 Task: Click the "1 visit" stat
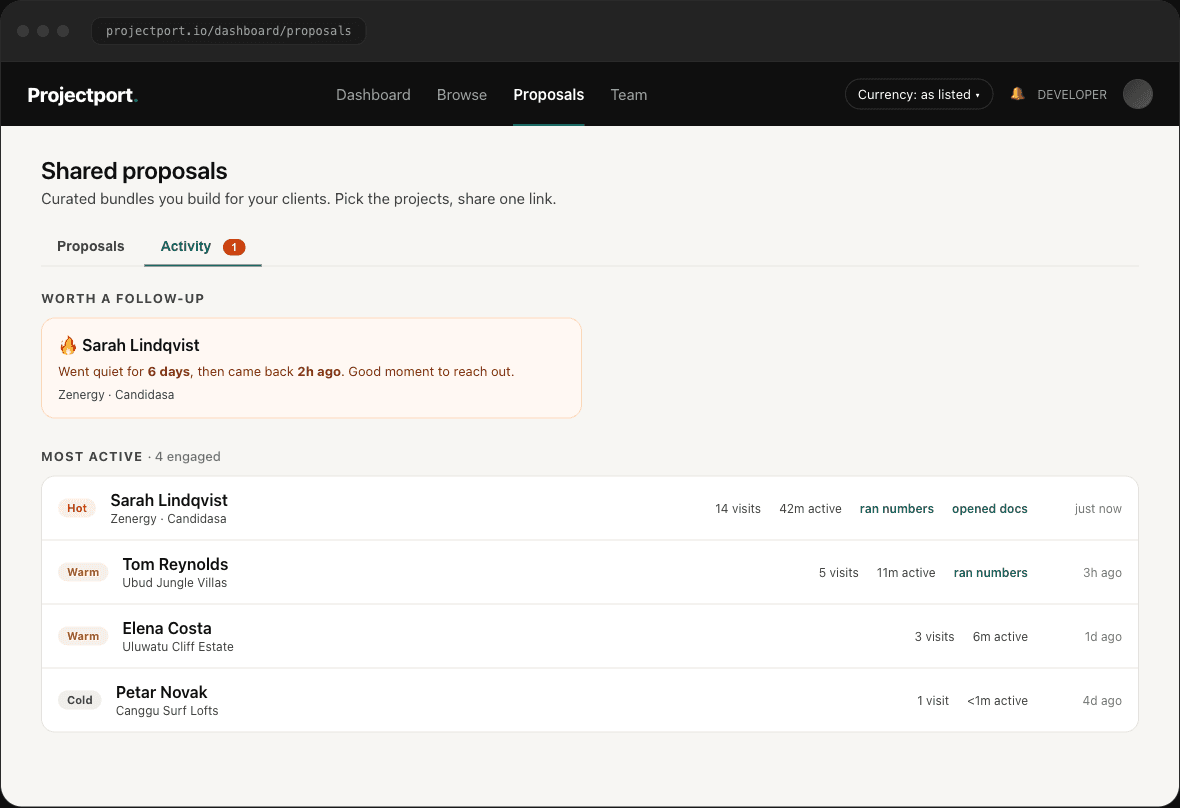coord(932,700)
